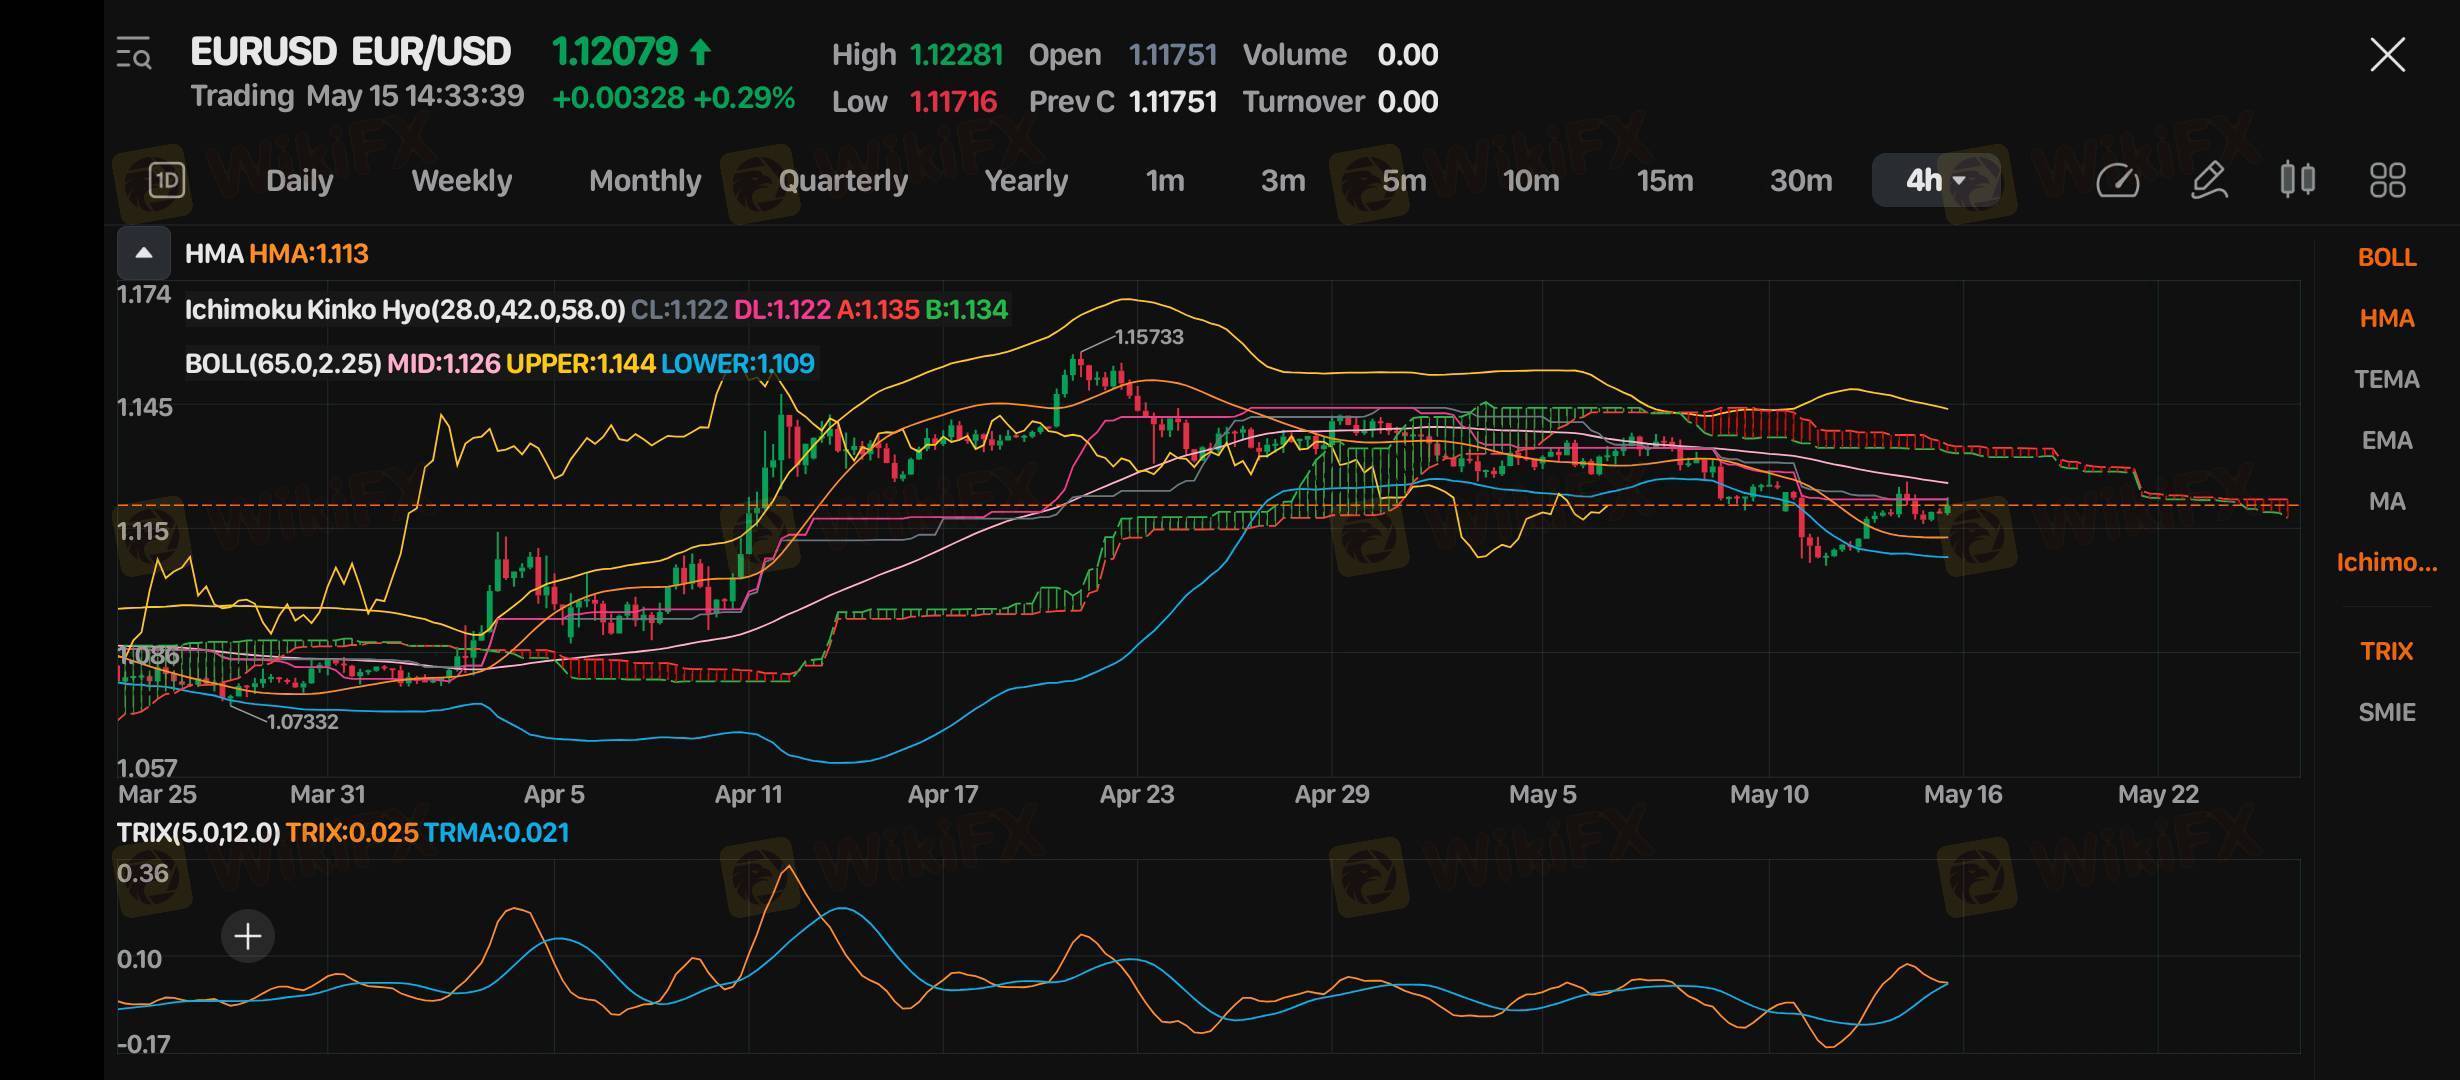
Task: Close the chart with the X icon
Action: point(2387,55)
